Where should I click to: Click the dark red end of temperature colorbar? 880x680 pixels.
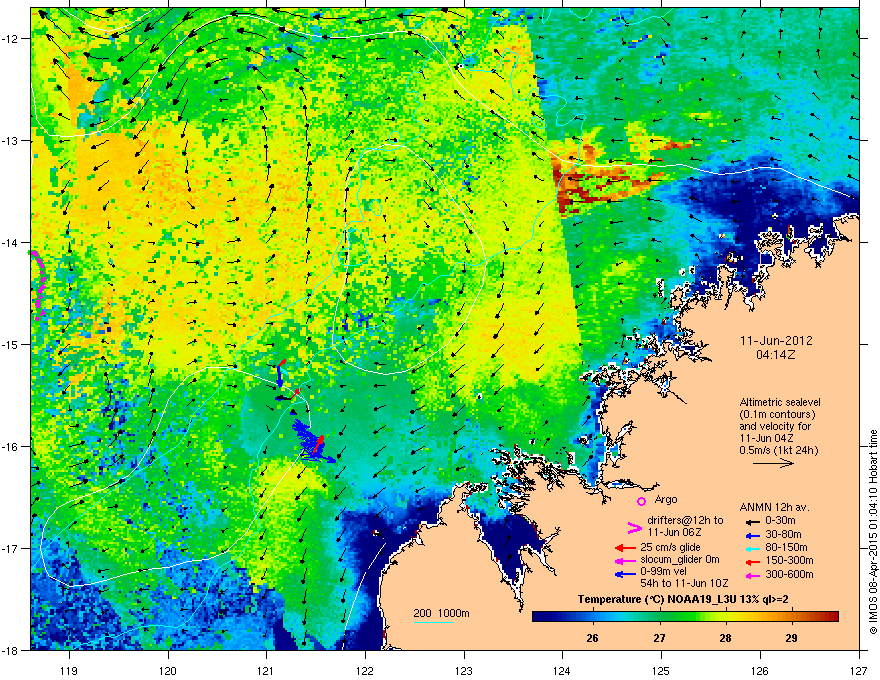[832, 617]
